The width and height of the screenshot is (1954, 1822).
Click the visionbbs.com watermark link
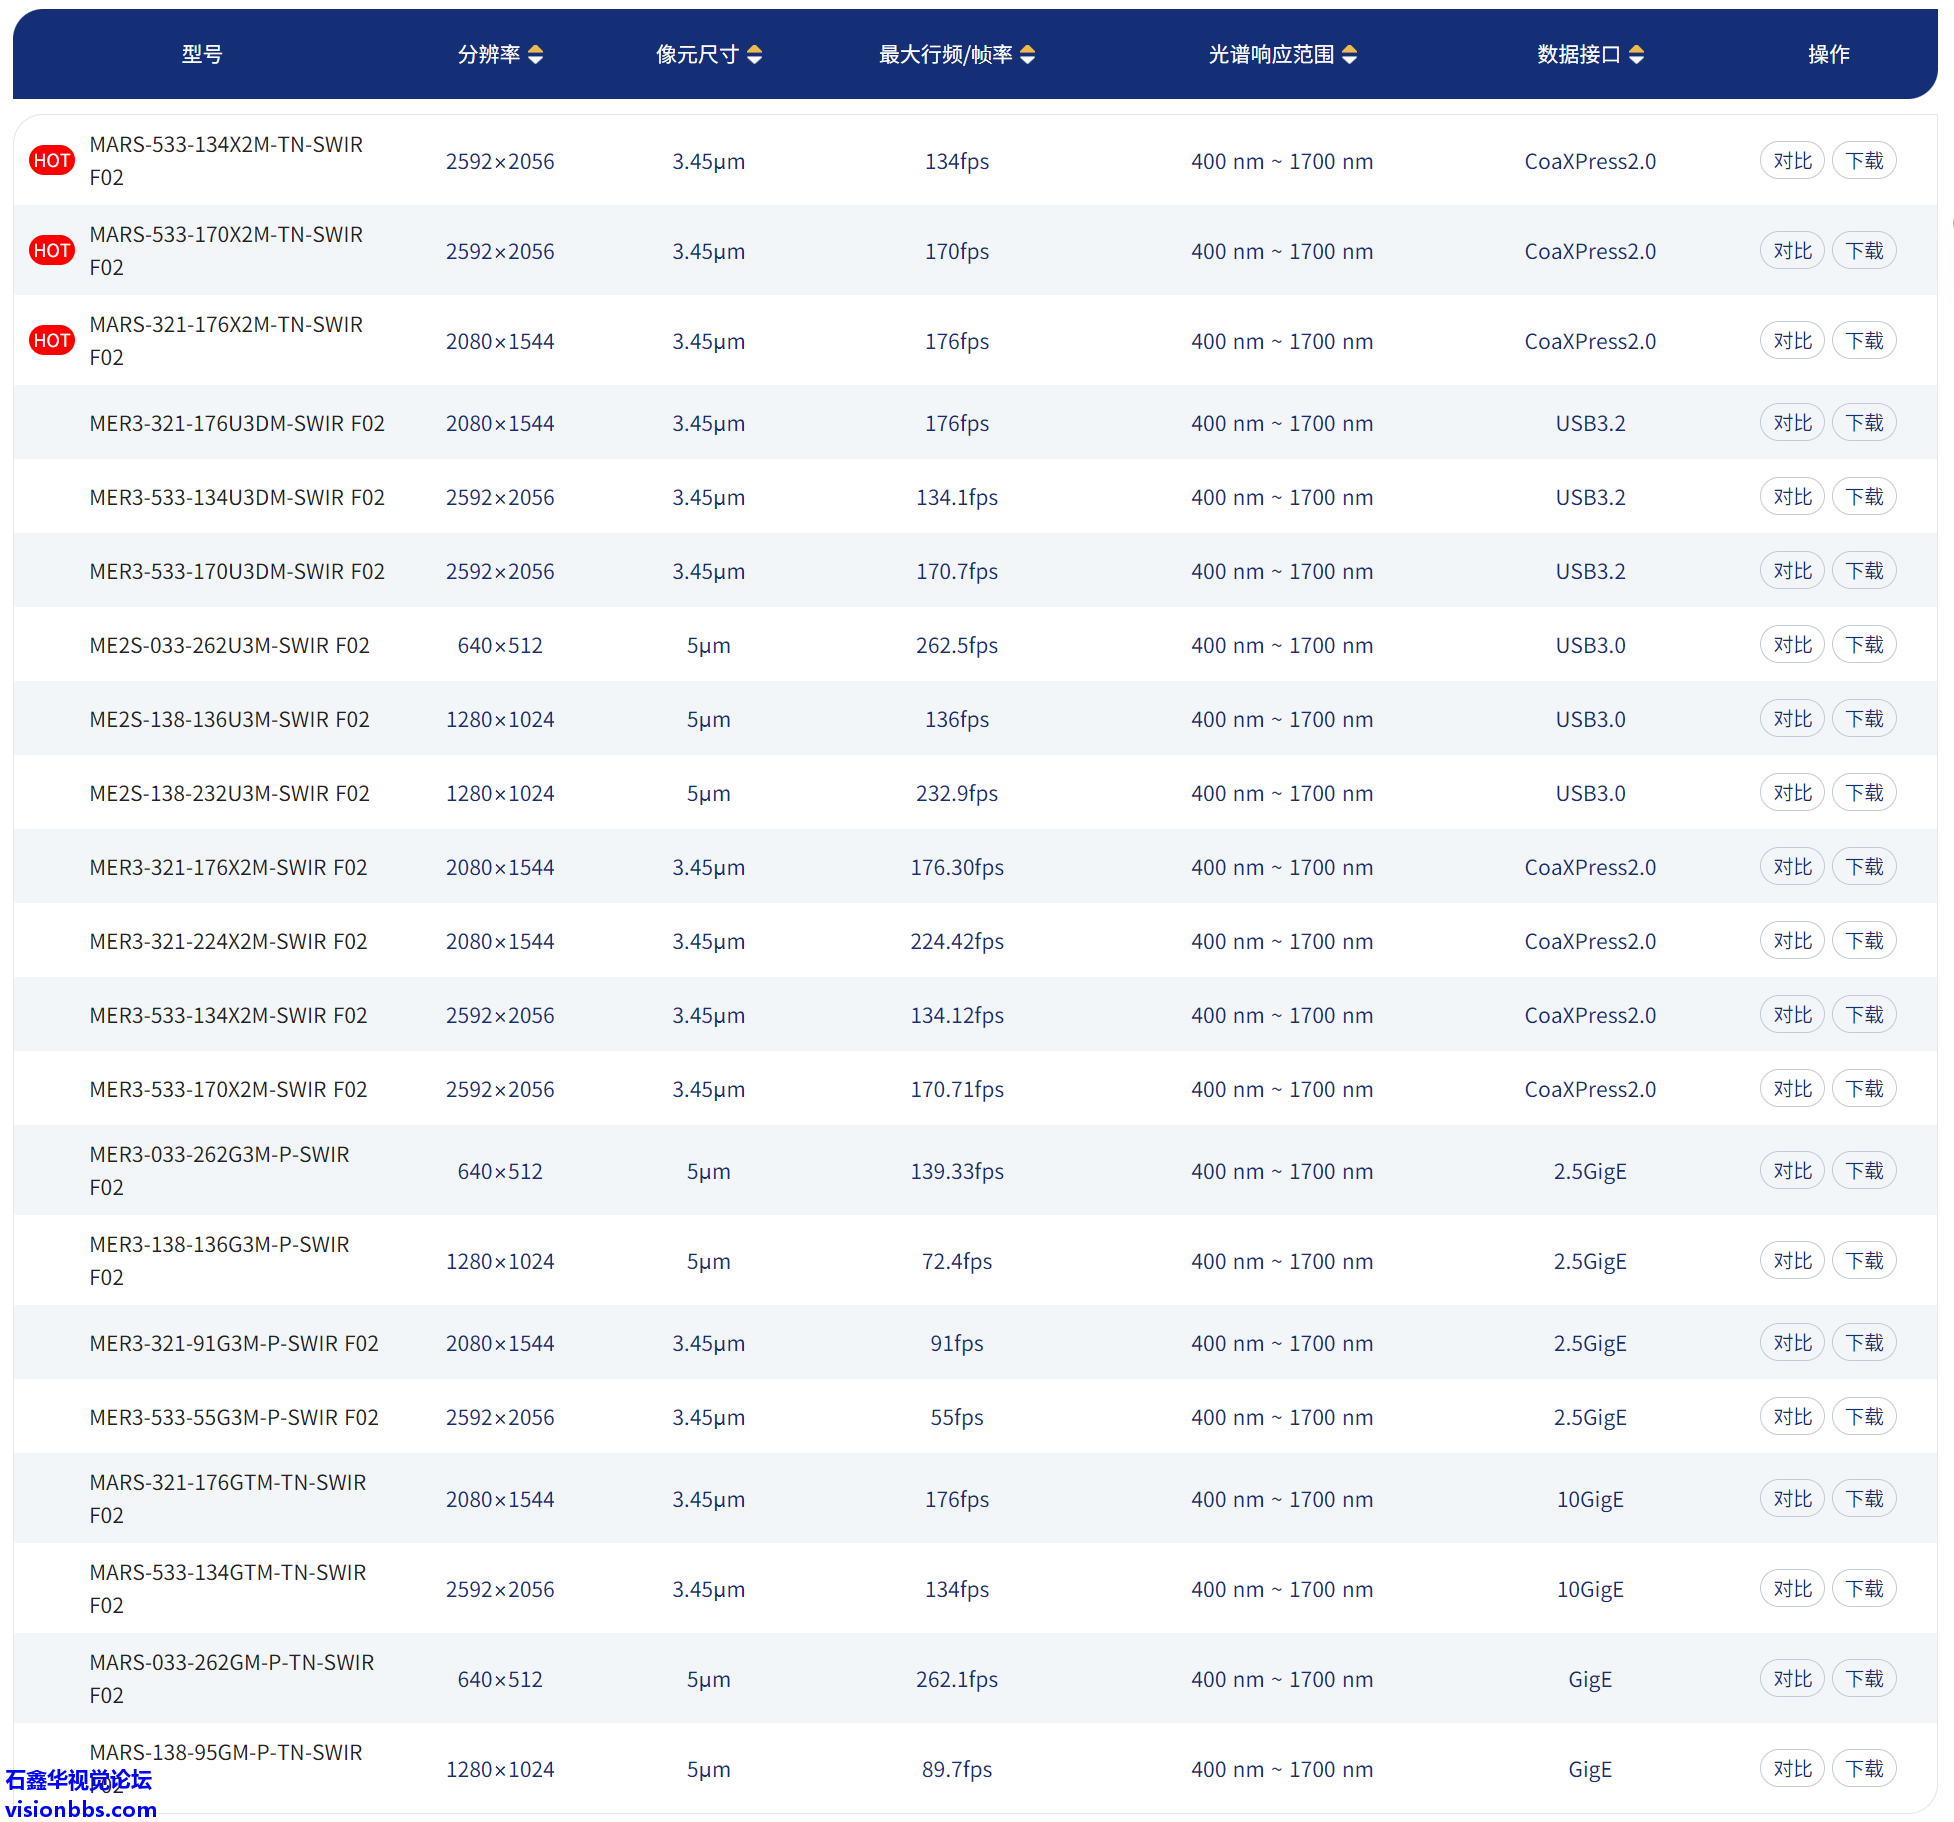tap(81, 1809)
